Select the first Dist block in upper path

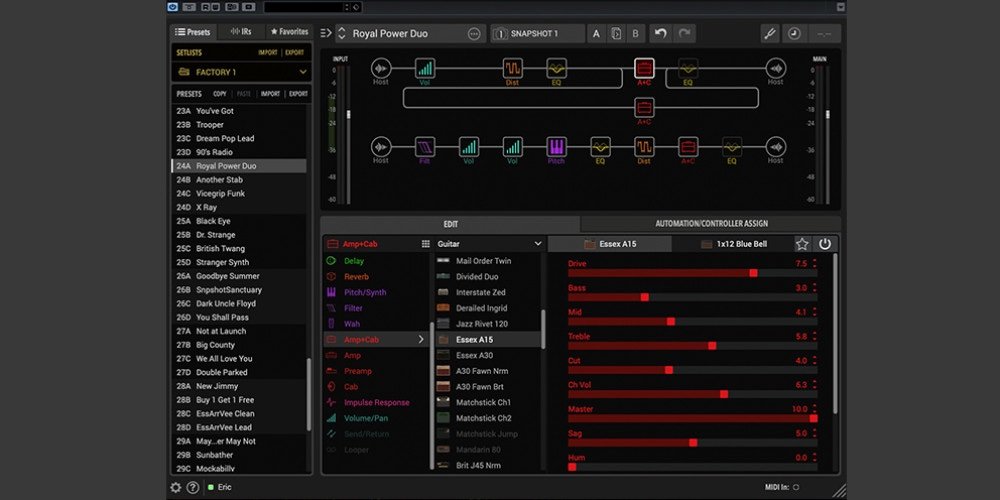(512, 68)
